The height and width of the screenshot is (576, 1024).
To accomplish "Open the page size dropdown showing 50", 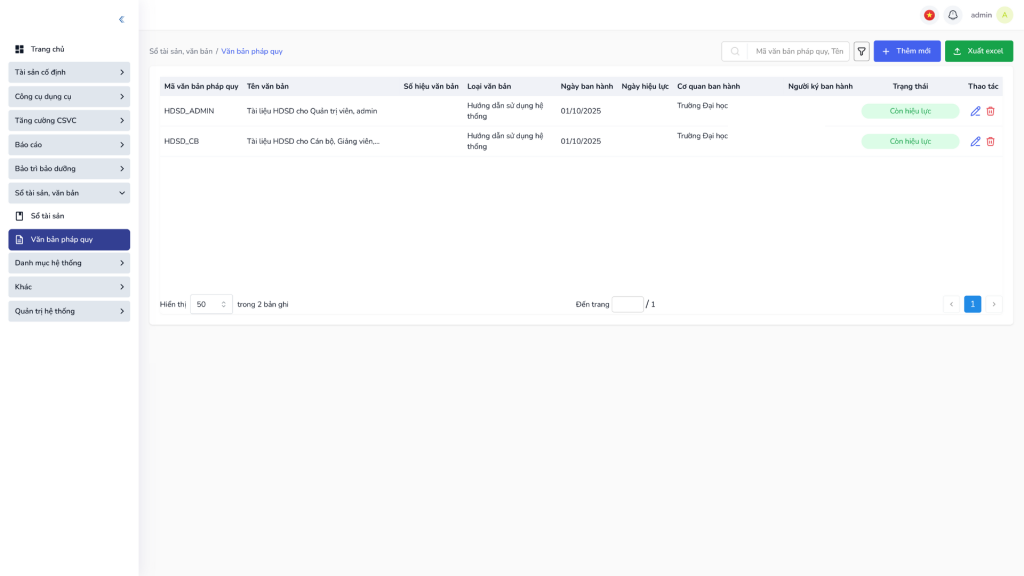I will (x=211, y=304).
